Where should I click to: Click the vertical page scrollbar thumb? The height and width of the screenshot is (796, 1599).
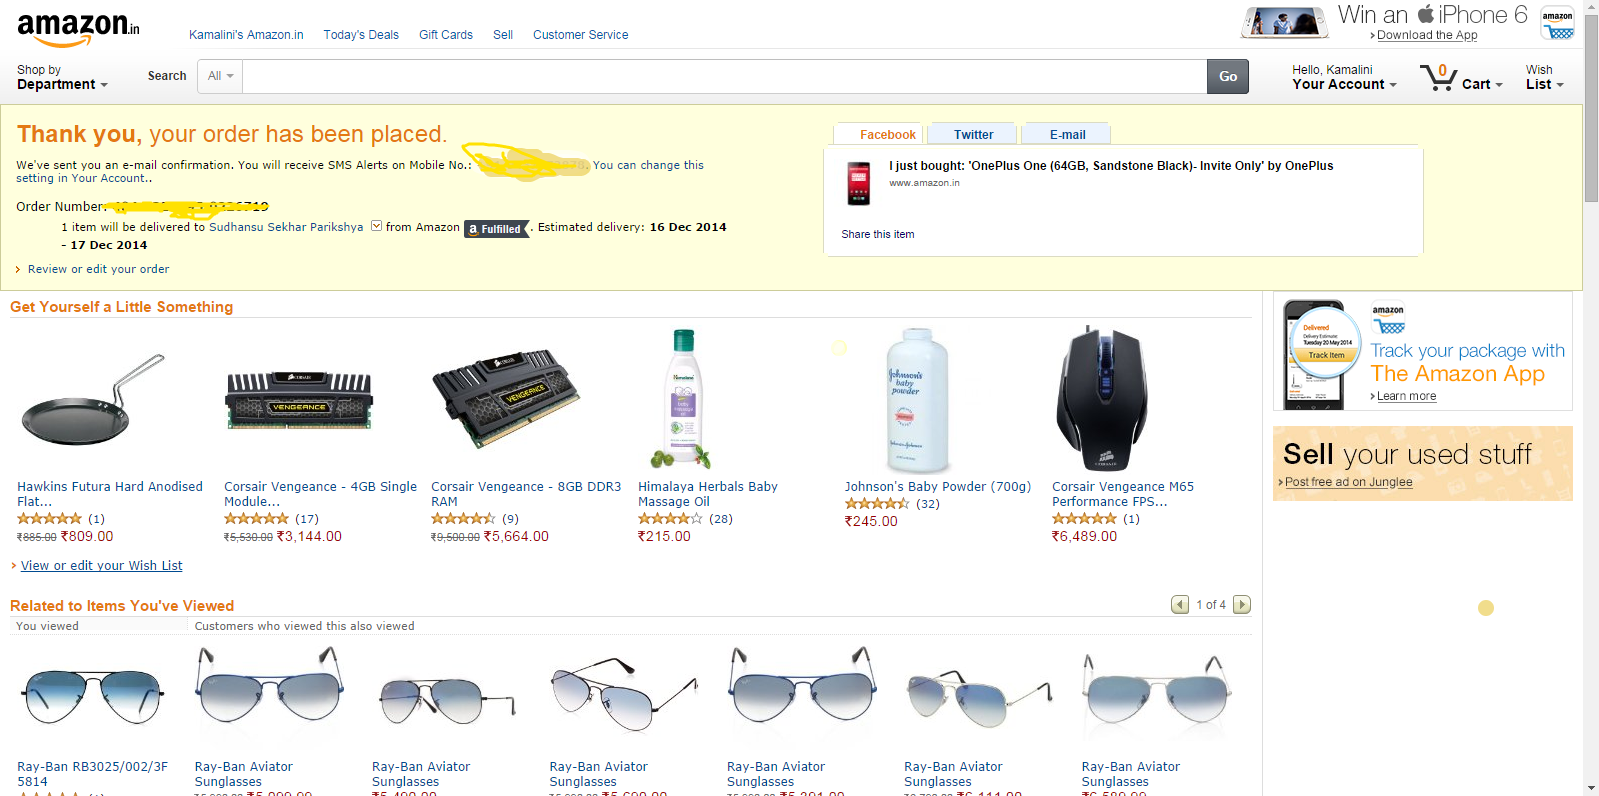pos(1591,110)
